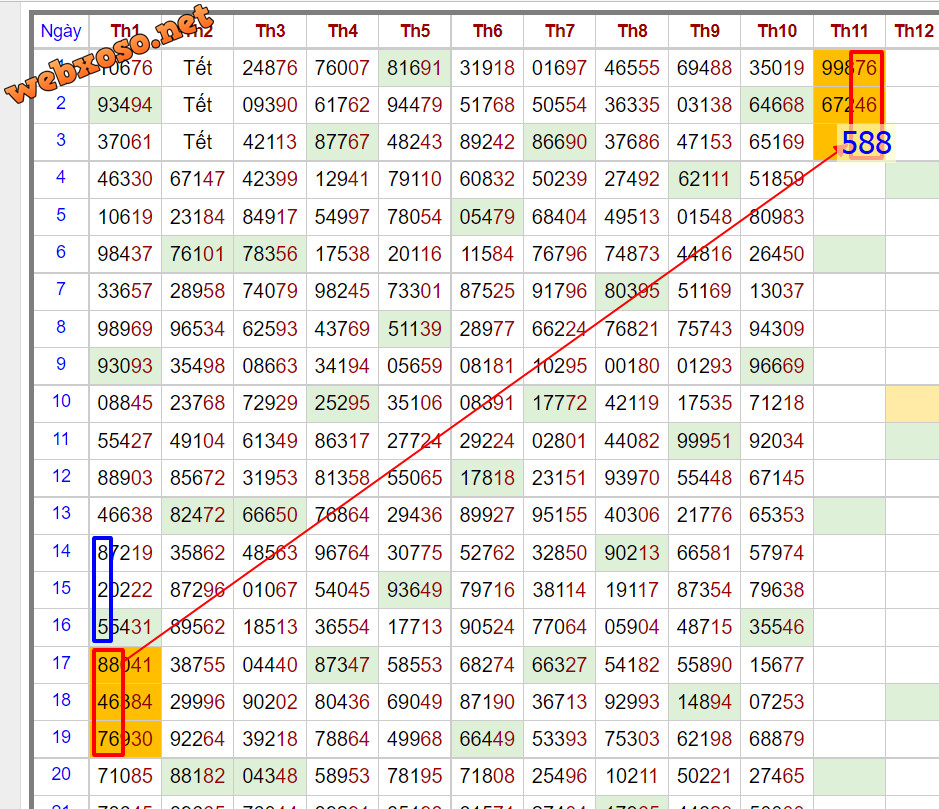
Task: Select the Th5 month column header
Action: point(415,31)
